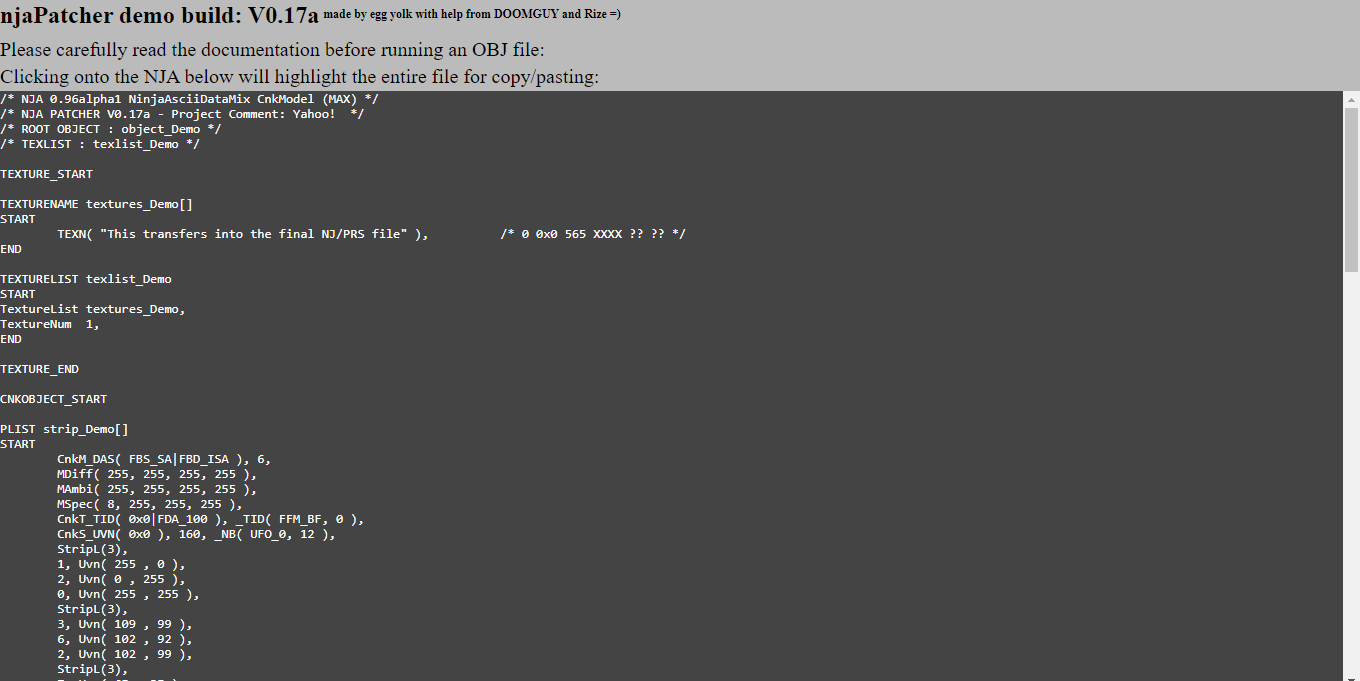Click the CnkT_TID texture ID line

click(211, 519)
